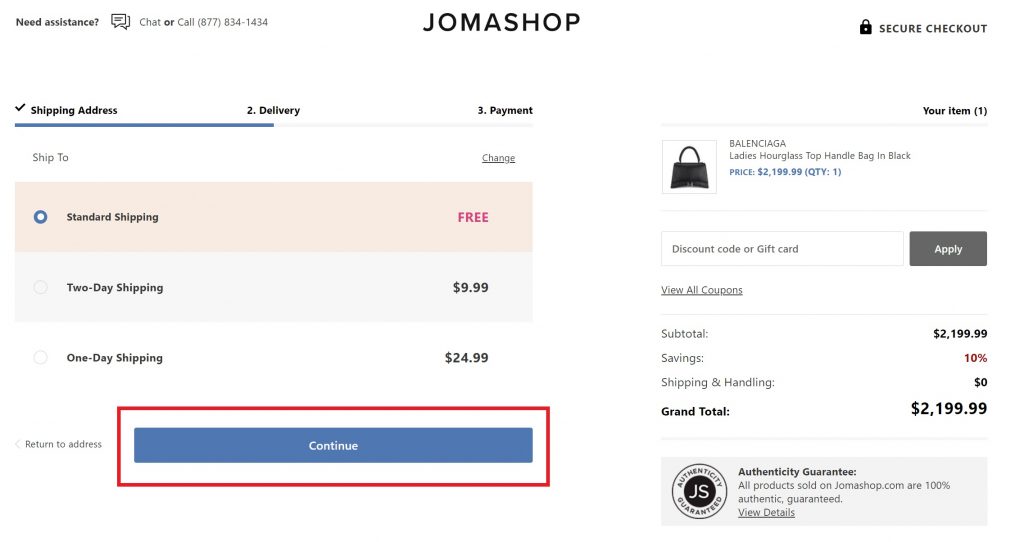Open Authenticity Guarantee View Details link
Viewport: 1024px width, 542px height.
(x=766, y=513)
